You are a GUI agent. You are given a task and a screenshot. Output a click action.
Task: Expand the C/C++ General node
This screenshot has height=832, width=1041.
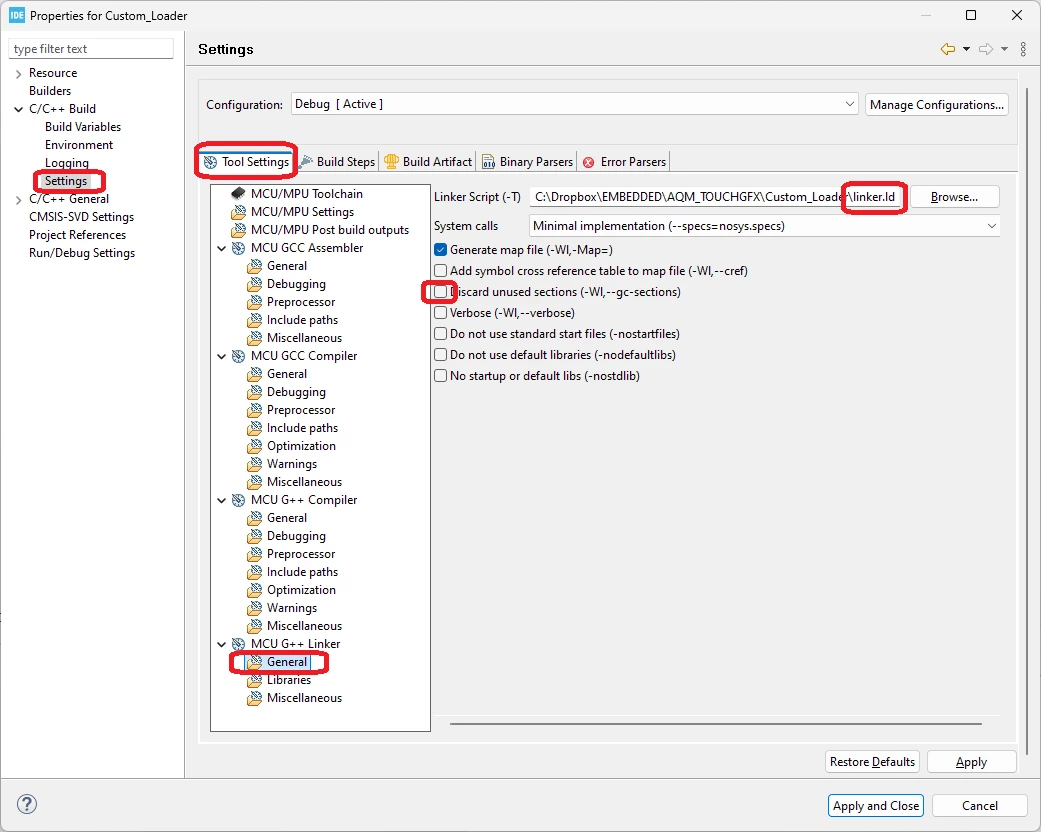coord(18,199)
